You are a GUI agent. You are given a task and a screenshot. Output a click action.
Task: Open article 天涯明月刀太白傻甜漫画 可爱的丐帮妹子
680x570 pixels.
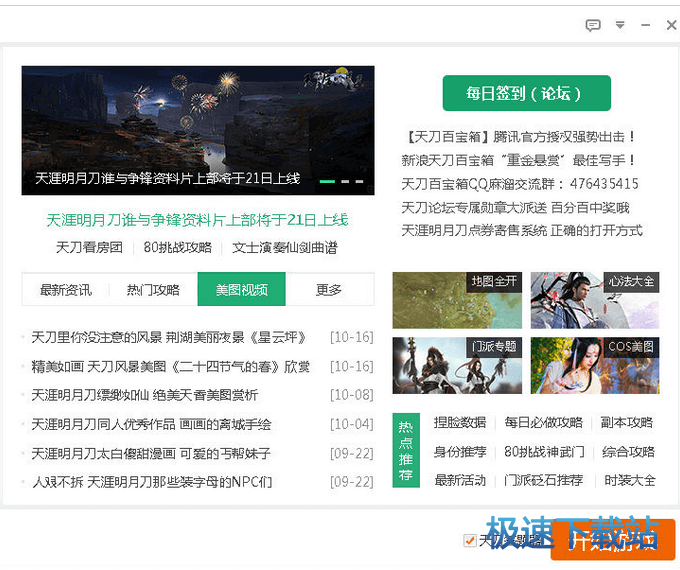pos(151,454)
